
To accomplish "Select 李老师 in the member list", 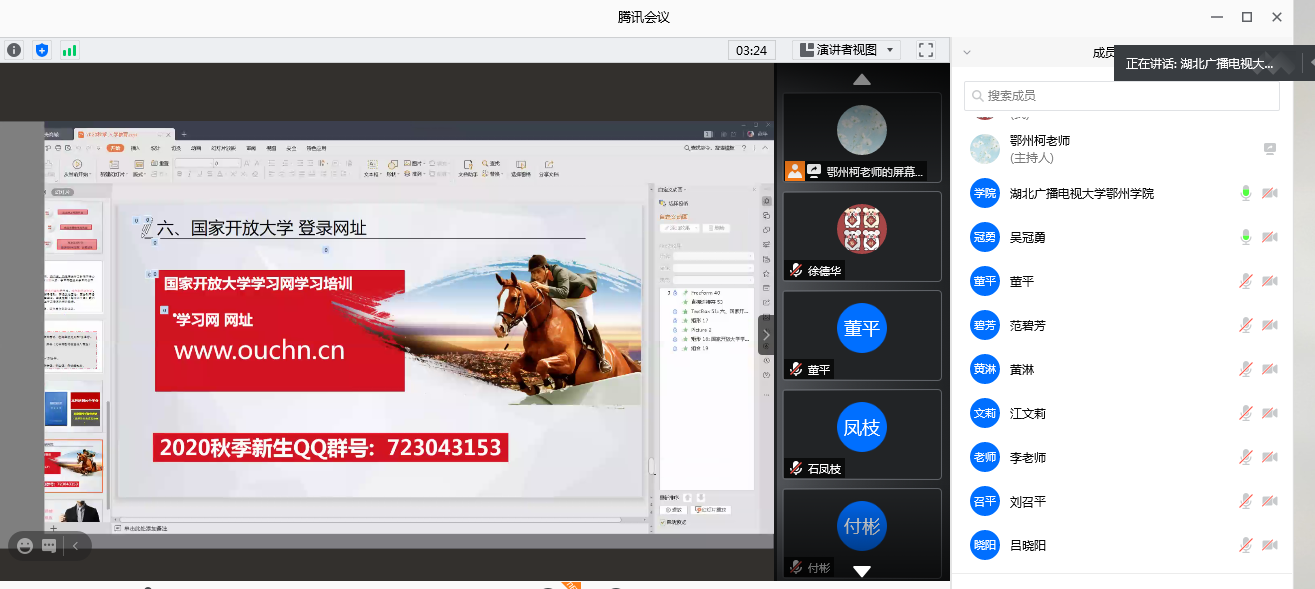I will click(x=1027, y=457).
